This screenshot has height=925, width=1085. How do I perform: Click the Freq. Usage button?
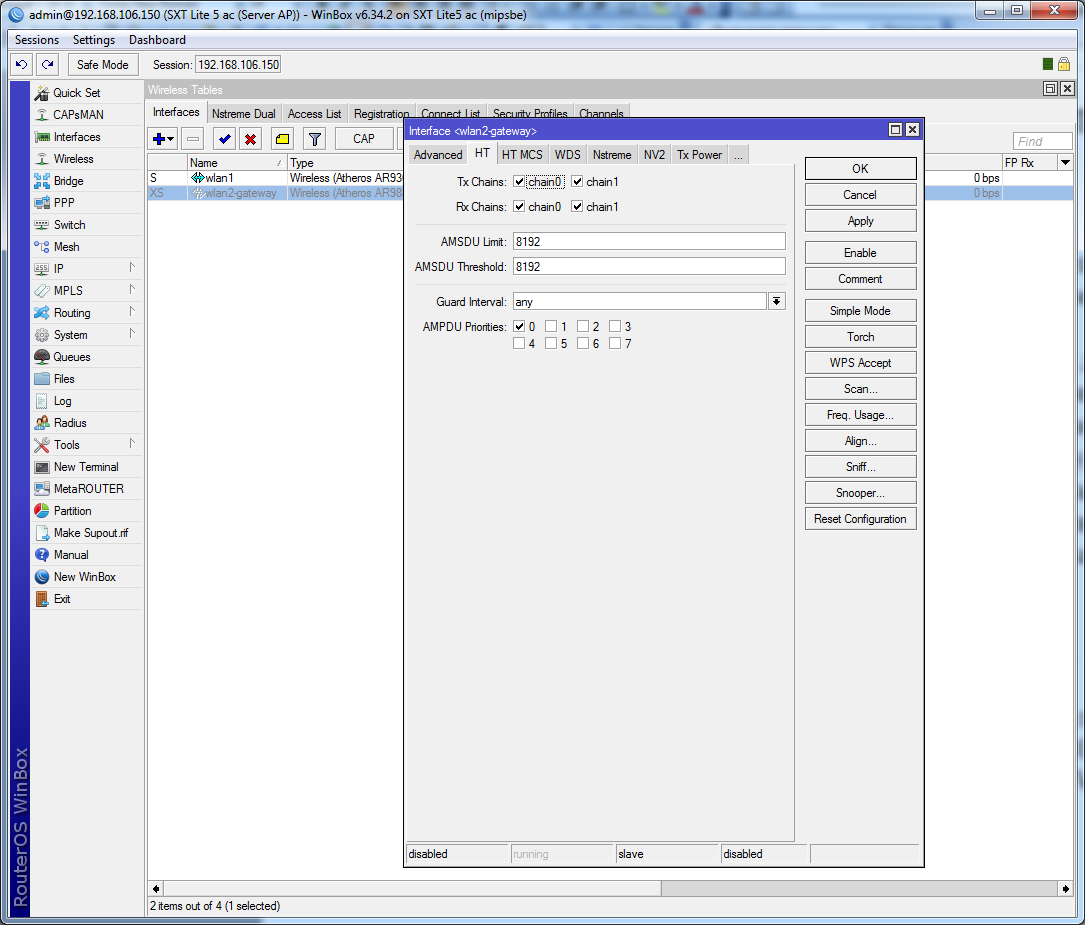[x=860, y=415]
